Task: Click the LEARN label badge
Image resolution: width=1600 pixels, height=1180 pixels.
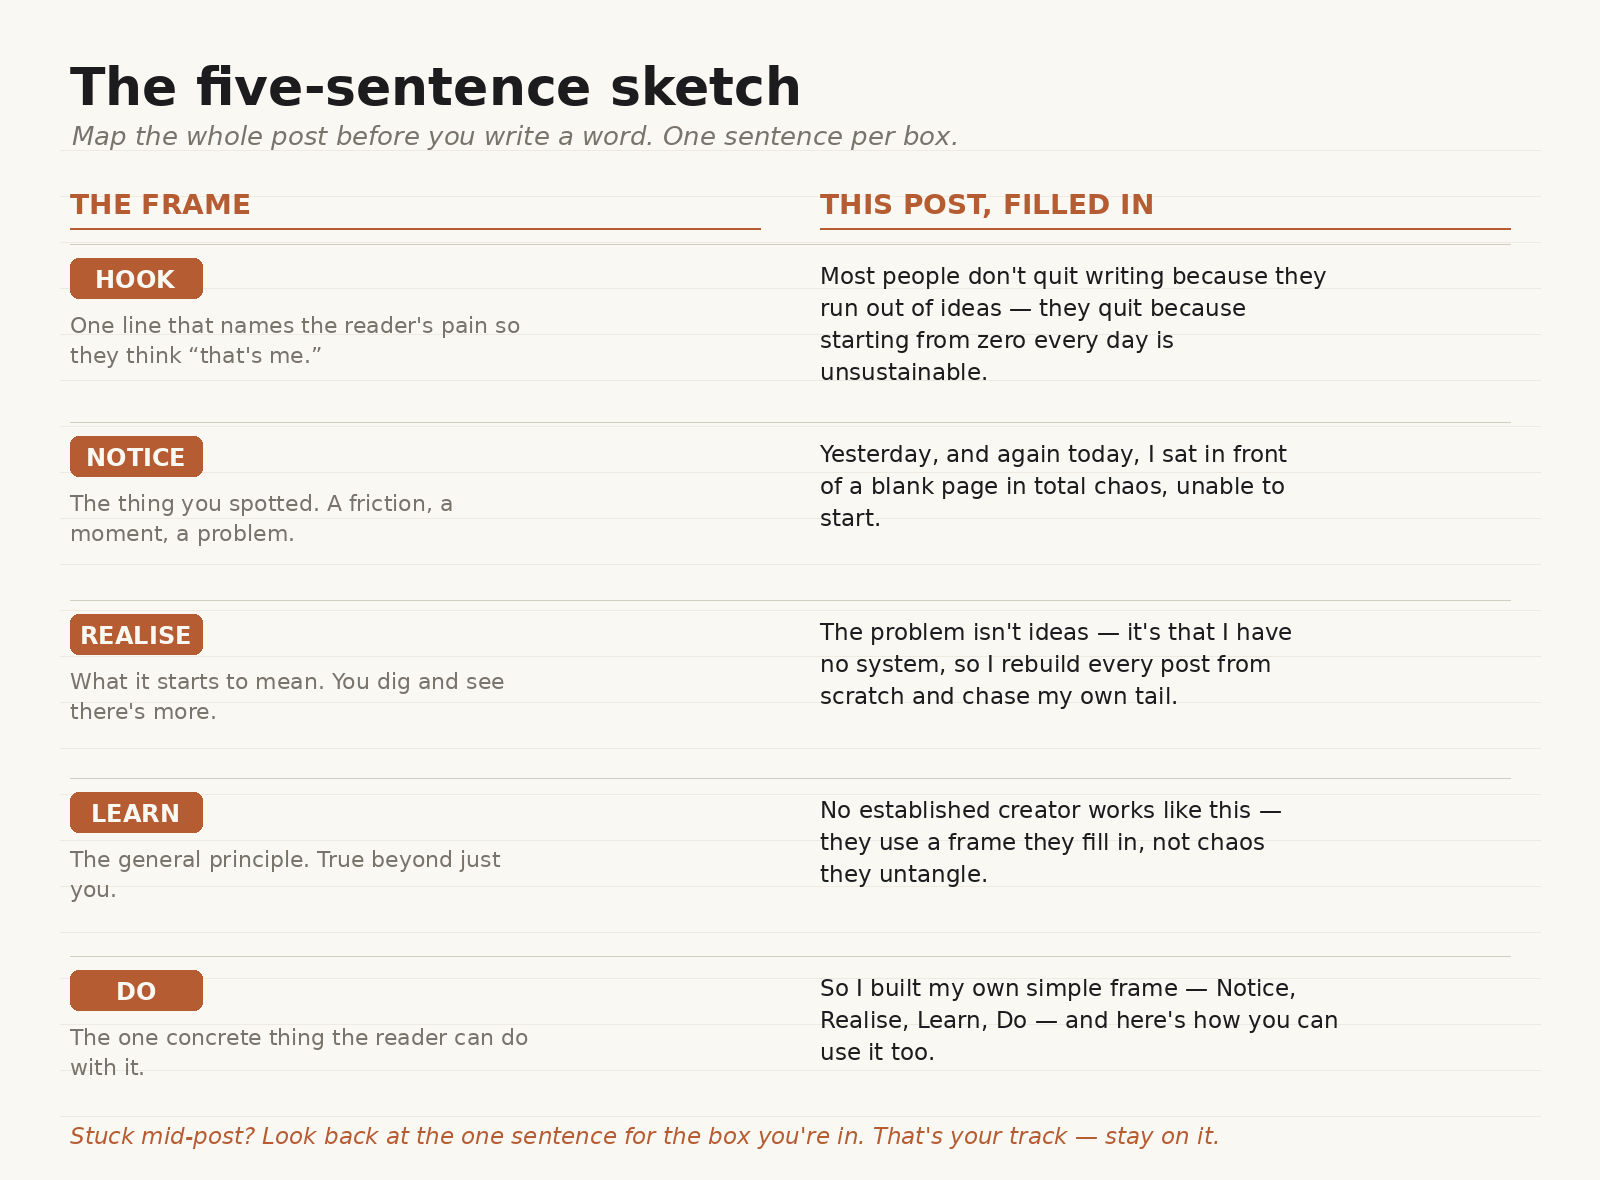Action: point(136,813)
